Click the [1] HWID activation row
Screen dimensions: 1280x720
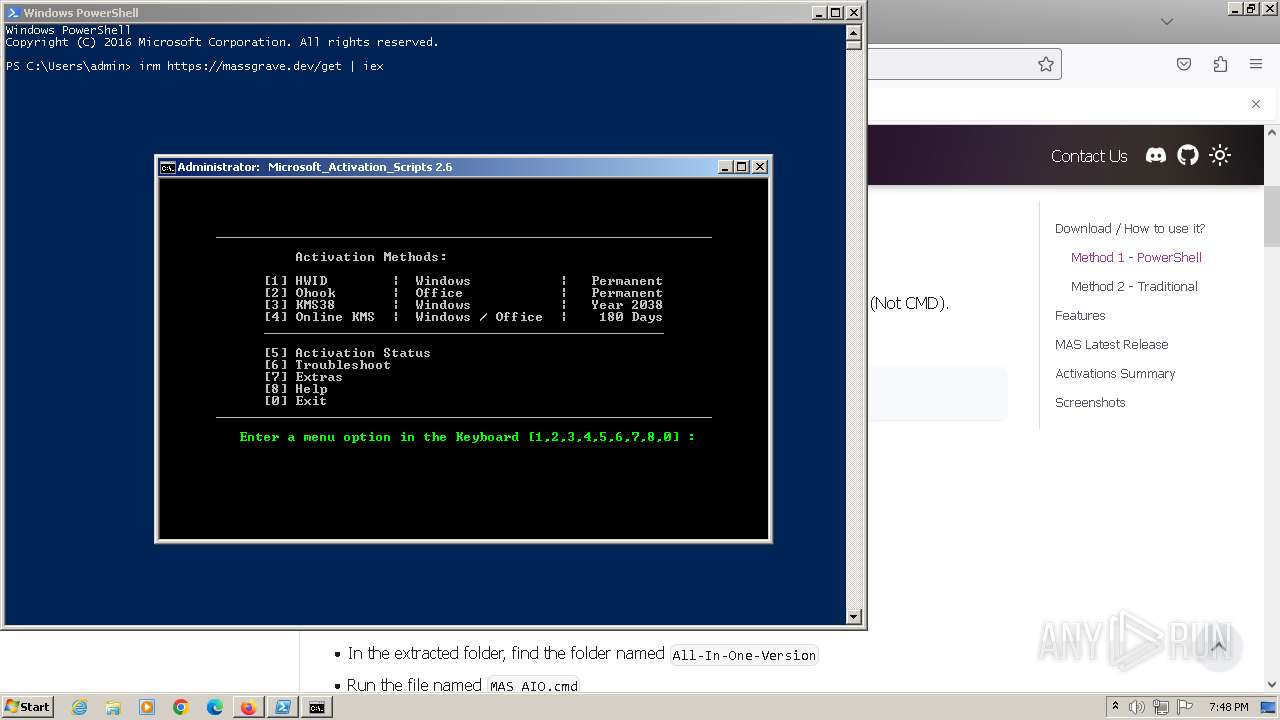pyautogui.click(x=463, y=281)
